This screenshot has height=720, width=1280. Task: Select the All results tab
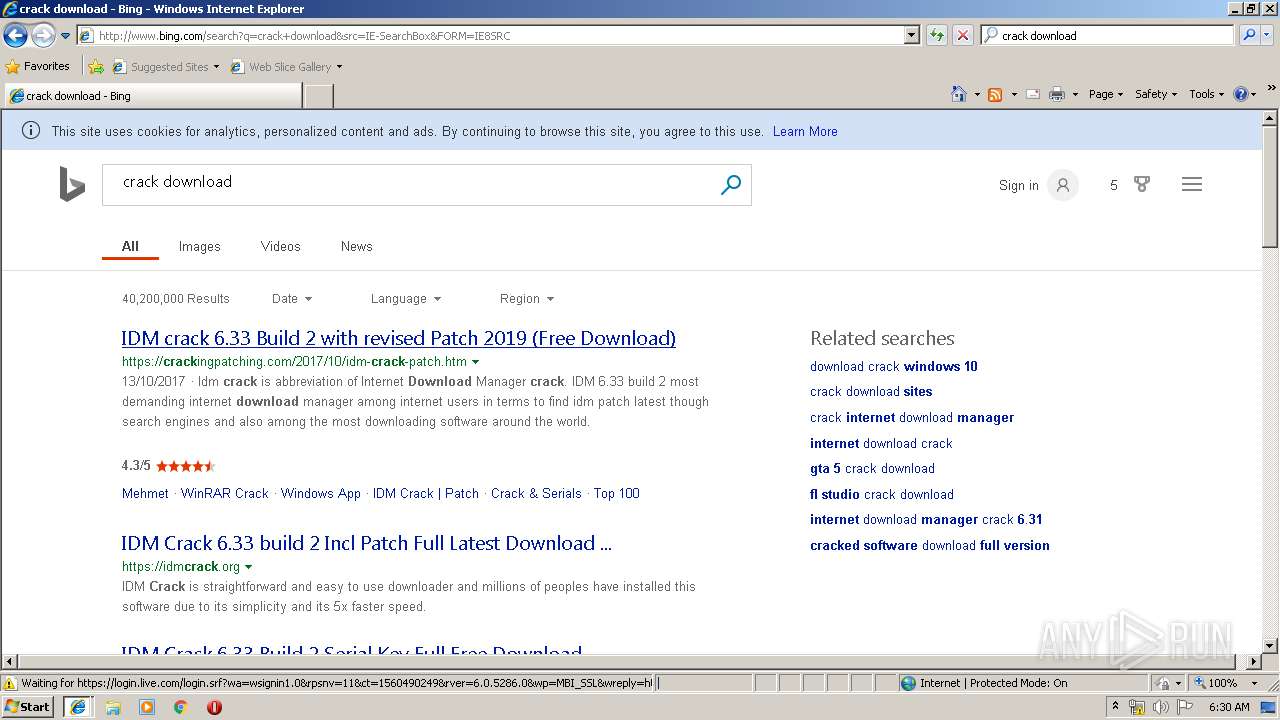130,246
